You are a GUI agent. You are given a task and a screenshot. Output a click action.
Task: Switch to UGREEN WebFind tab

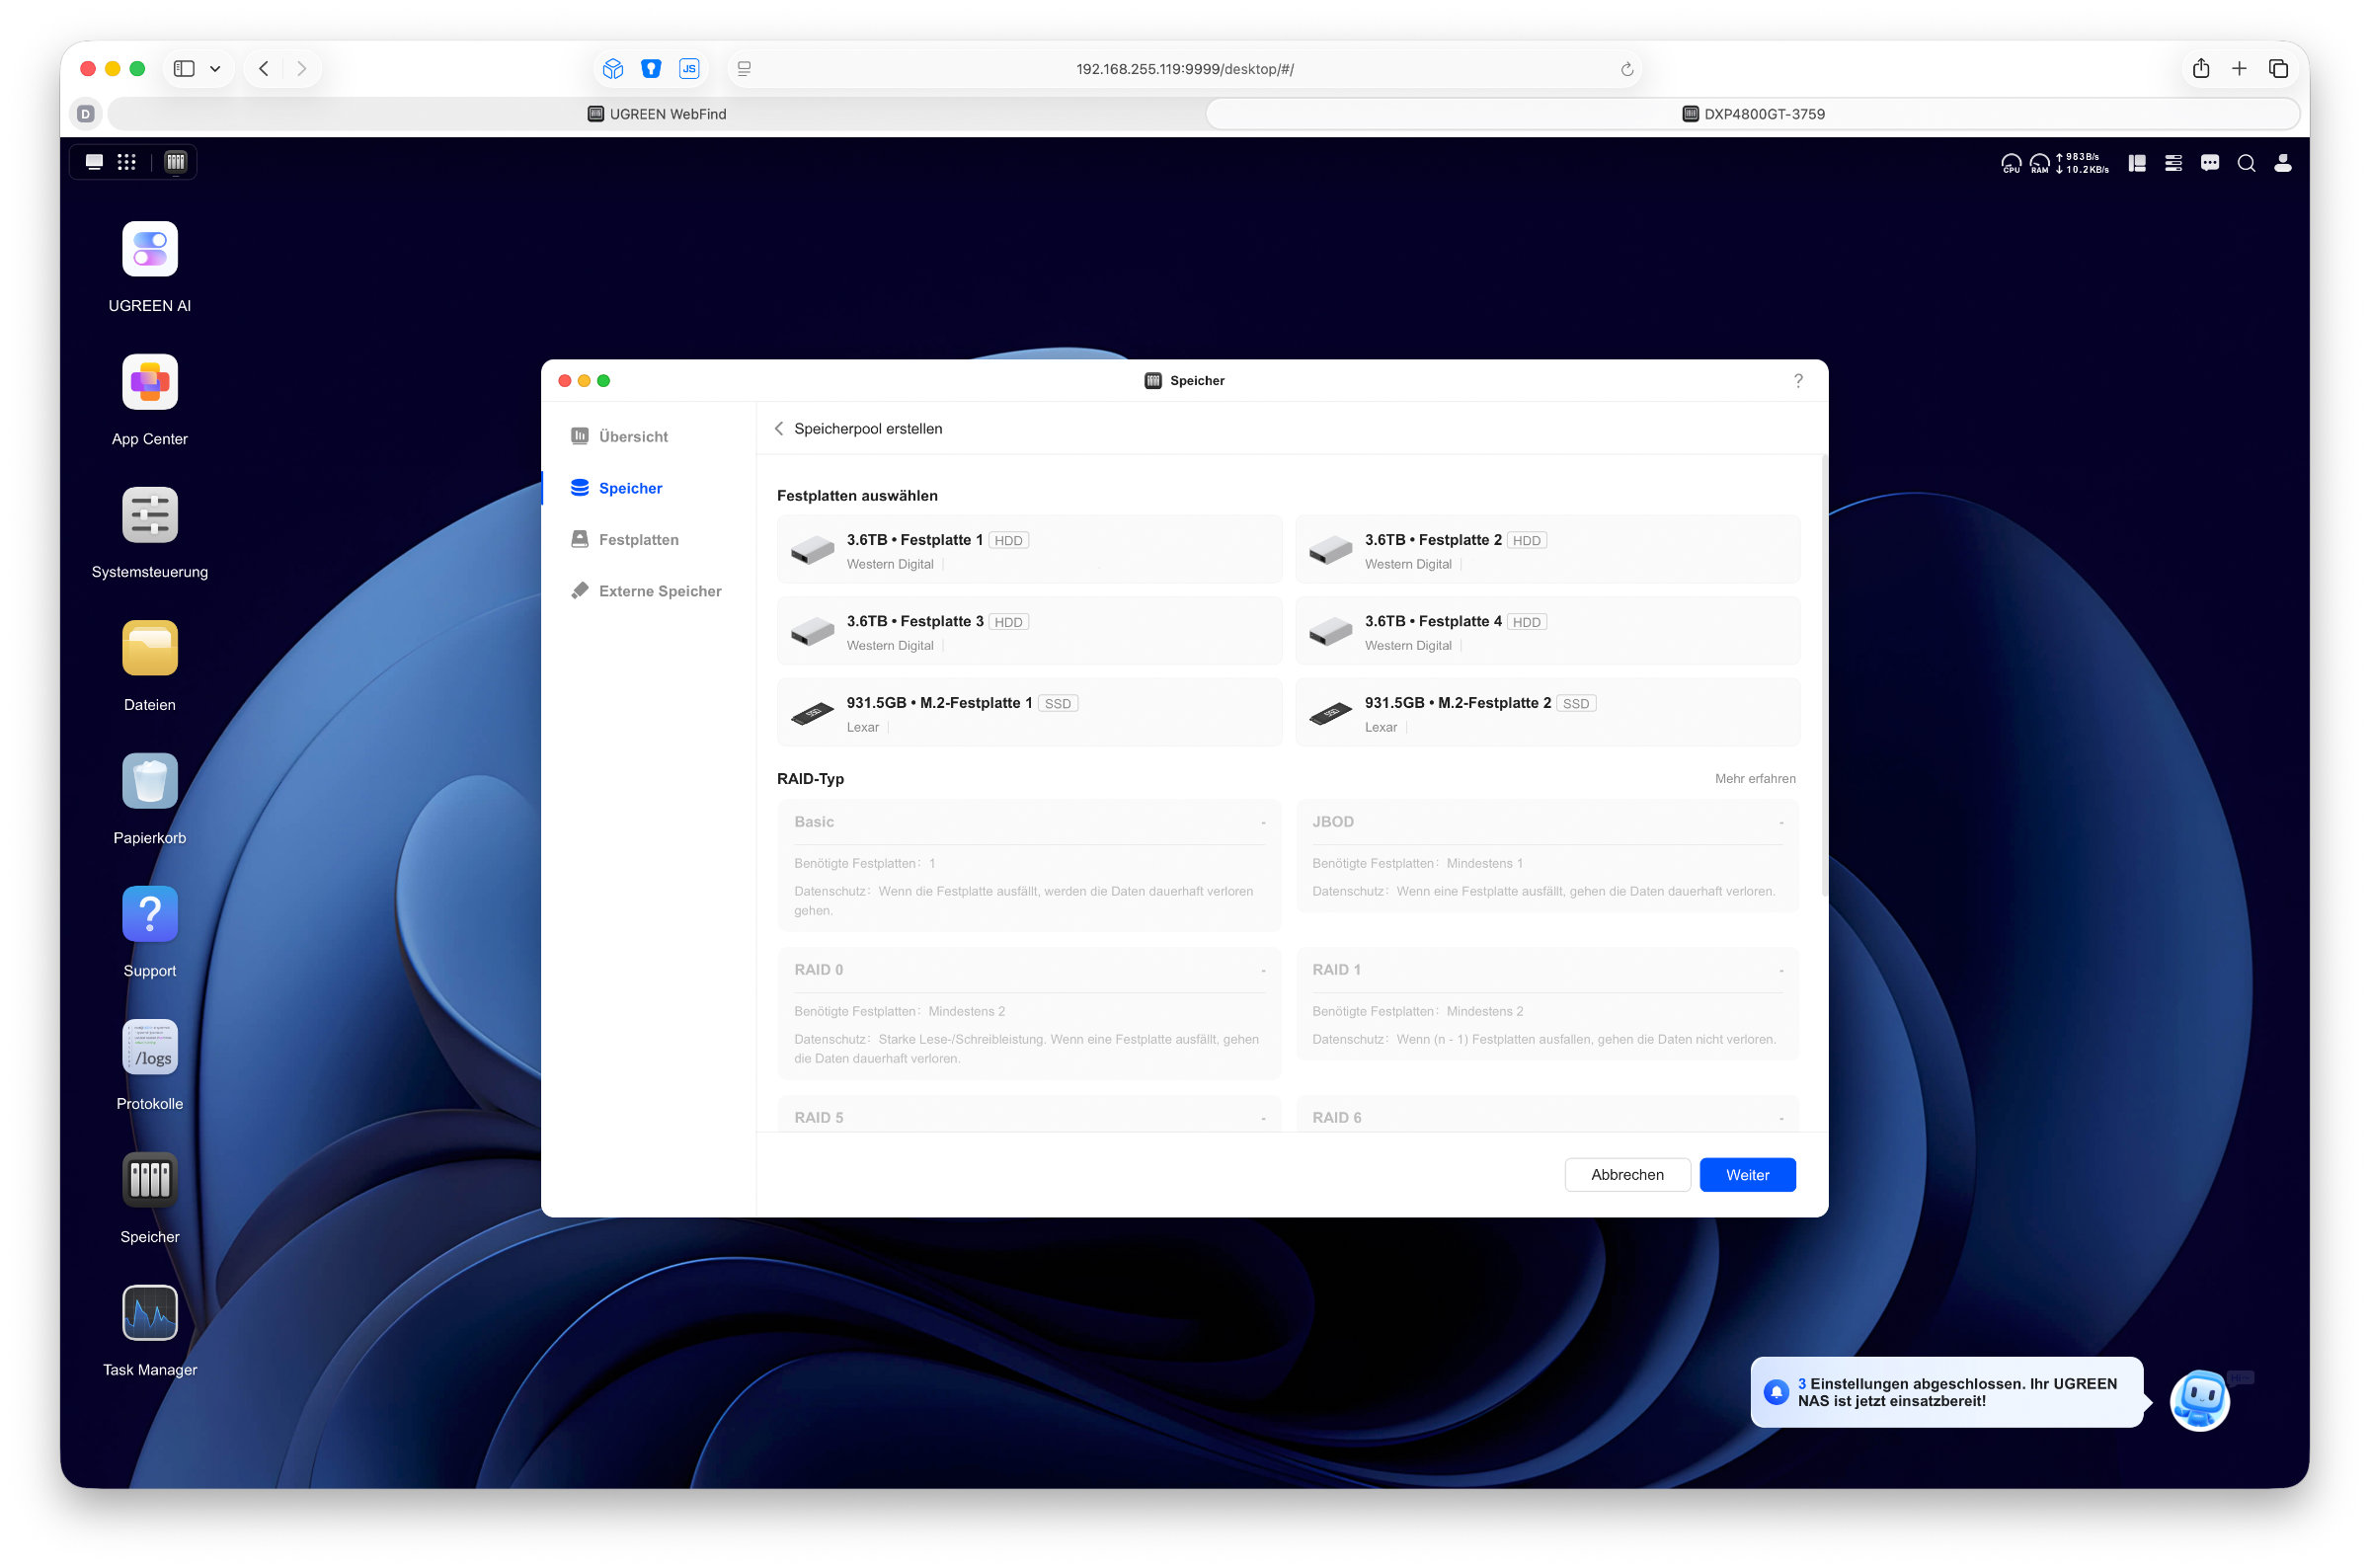[656, 114]
